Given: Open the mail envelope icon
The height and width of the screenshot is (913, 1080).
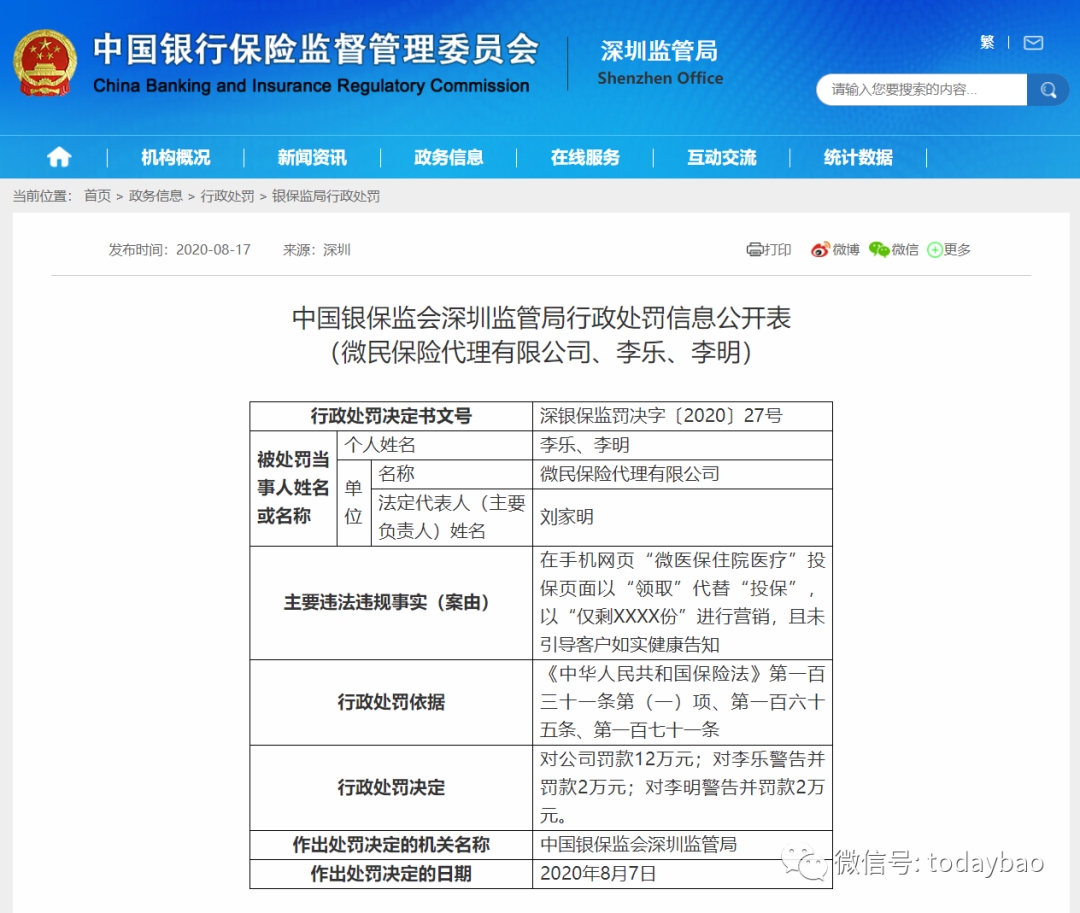Looking at the screenshot, I should pyautogui.click(x=1033, y=43).
